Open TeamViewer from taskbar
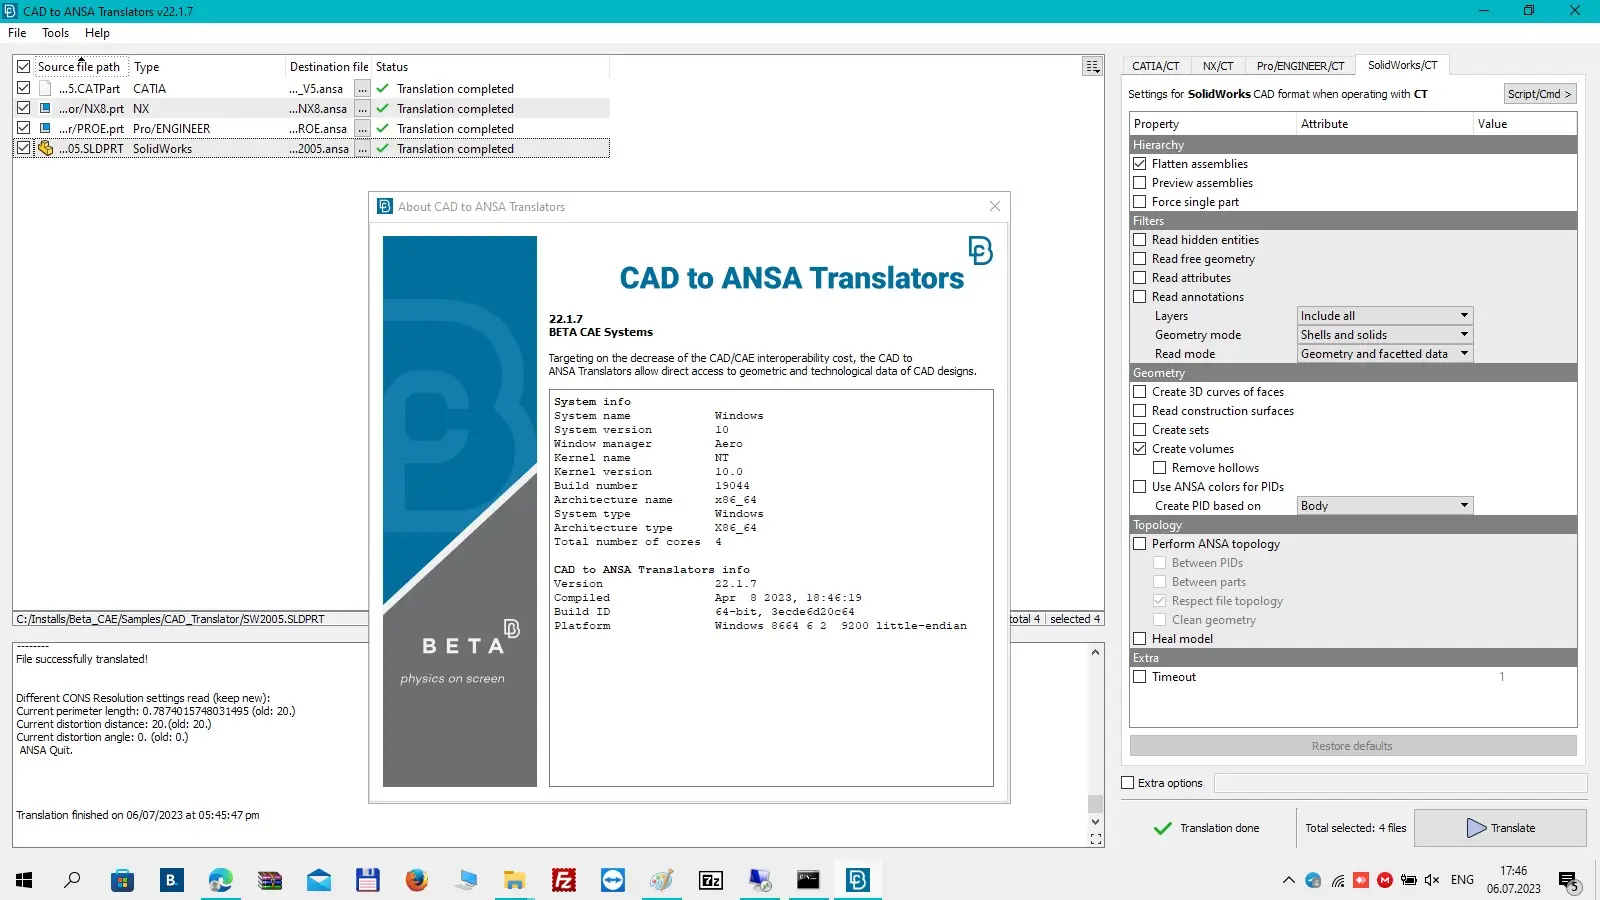This screenshot has height=900, width=1600. pos(613,880)
